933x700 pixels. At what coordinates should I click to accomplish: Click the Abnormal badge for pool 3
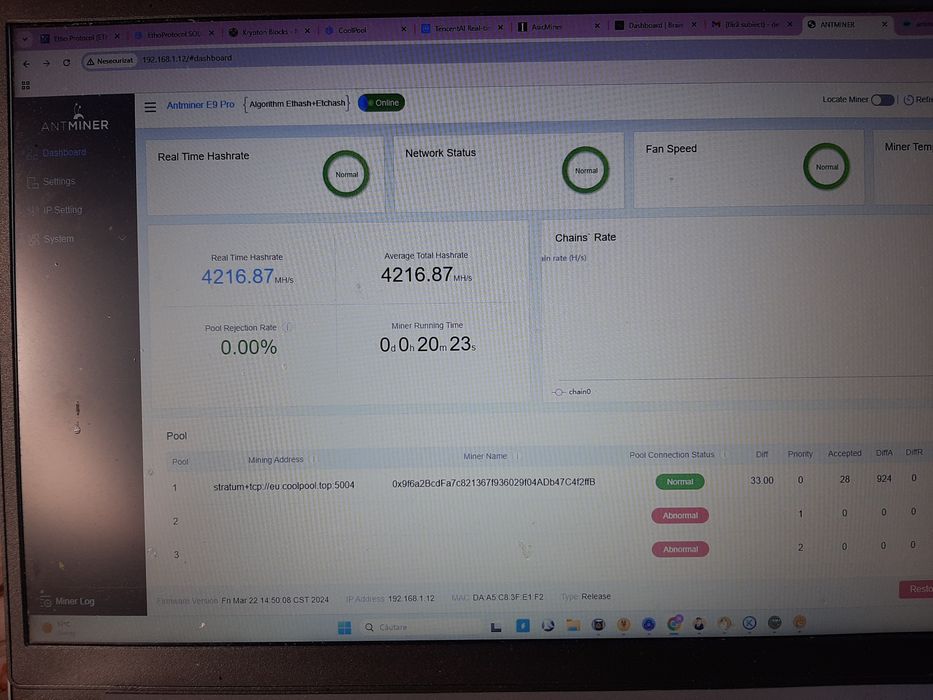[680, 549]
